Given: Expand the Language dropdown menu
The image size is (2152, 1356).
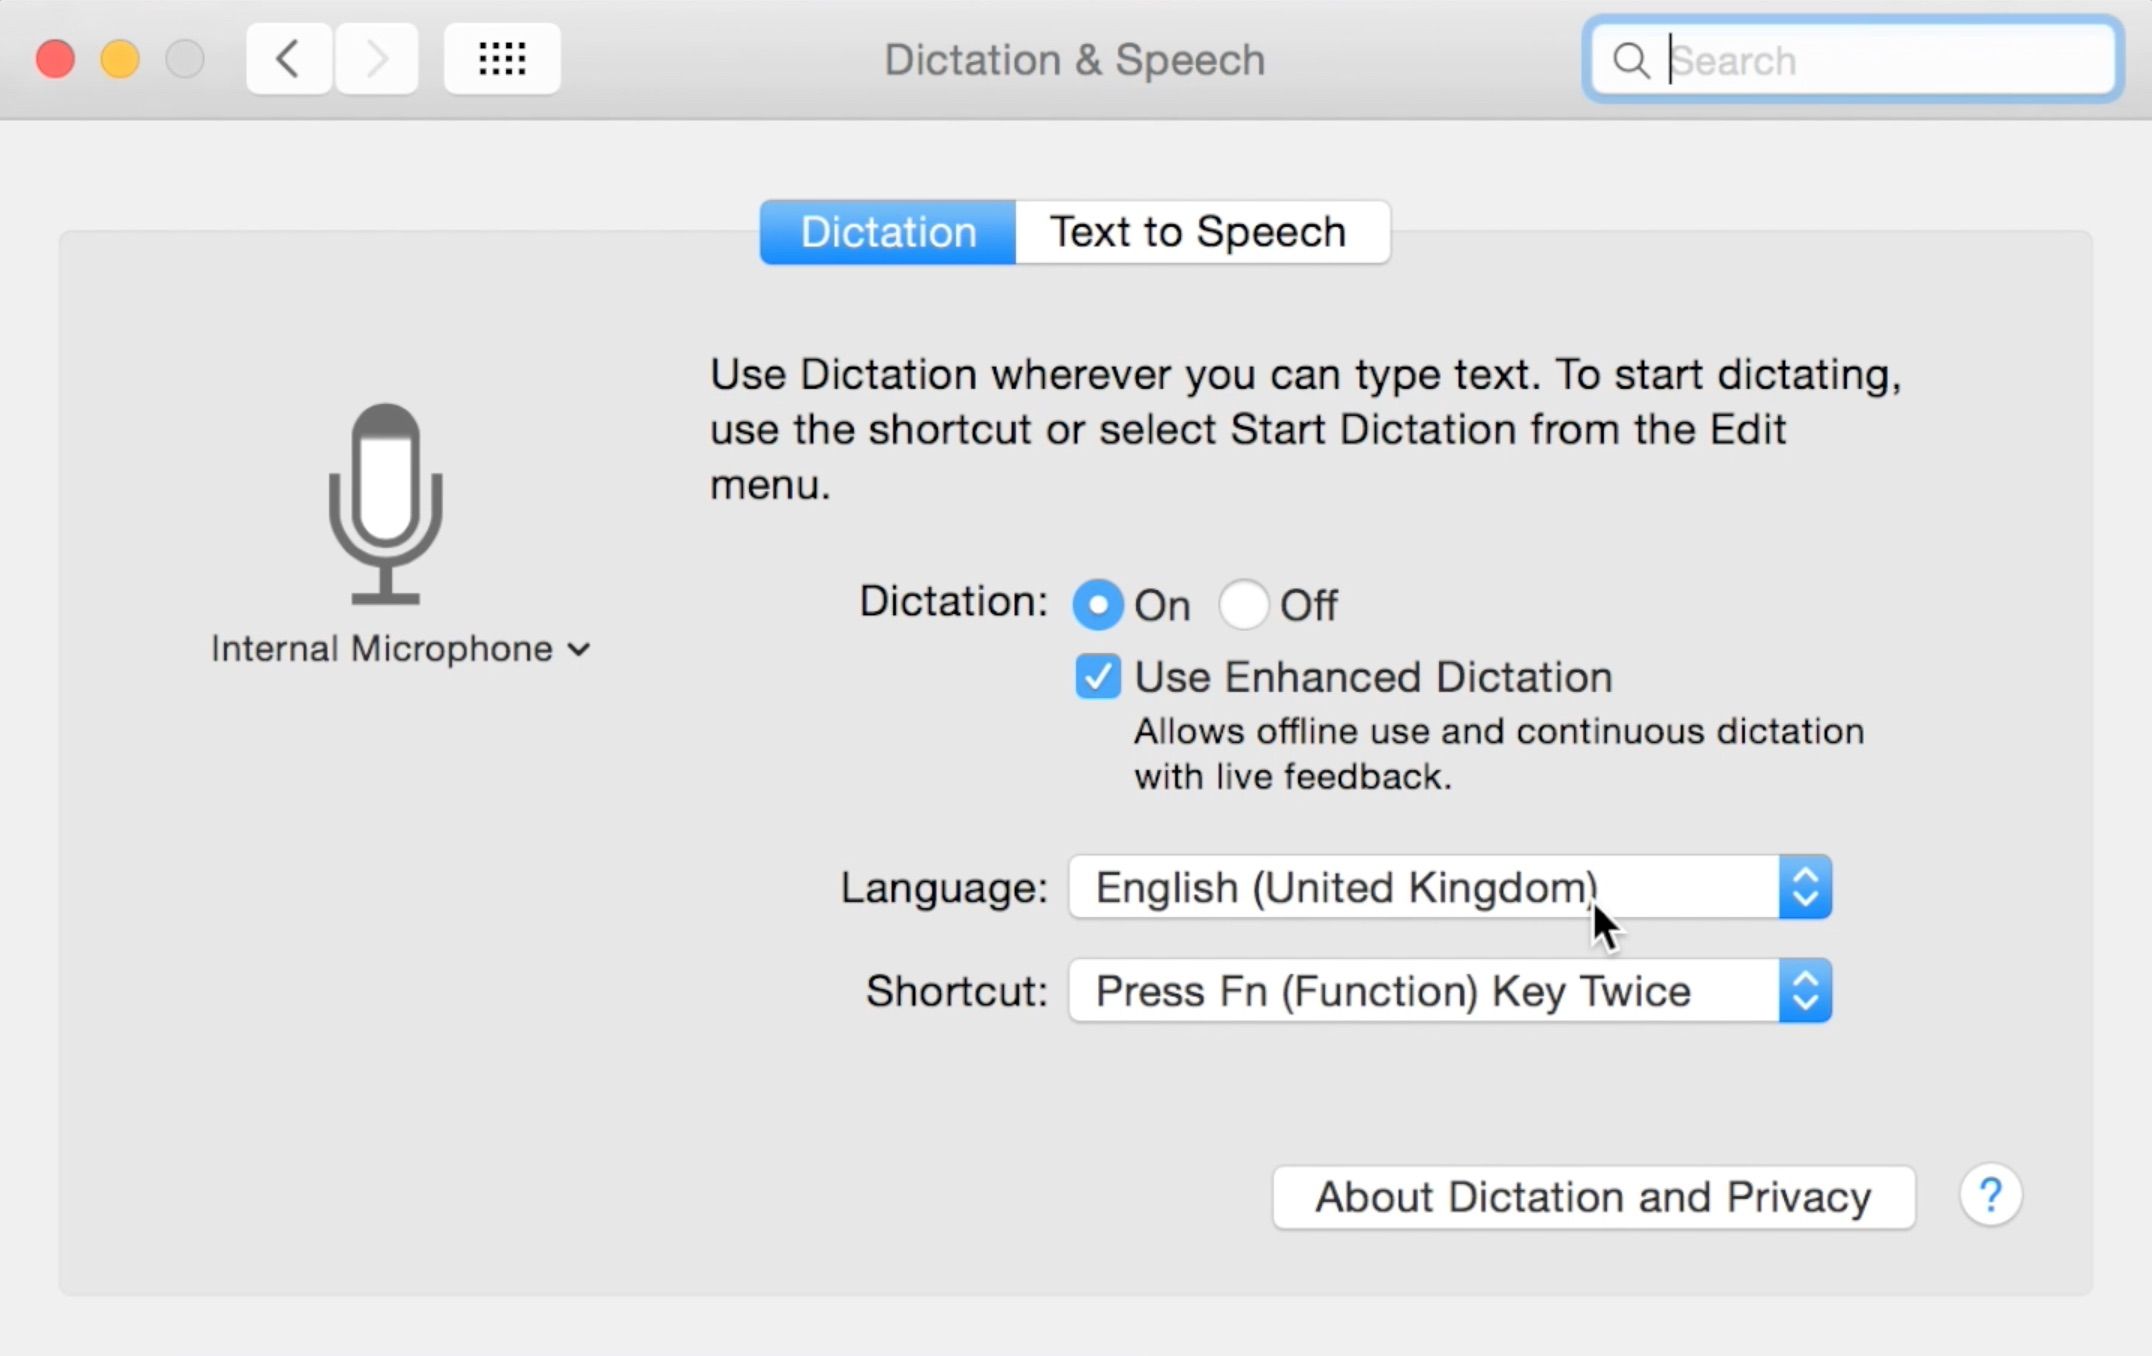Looking at the screenshot, I should click(1805, 887).
